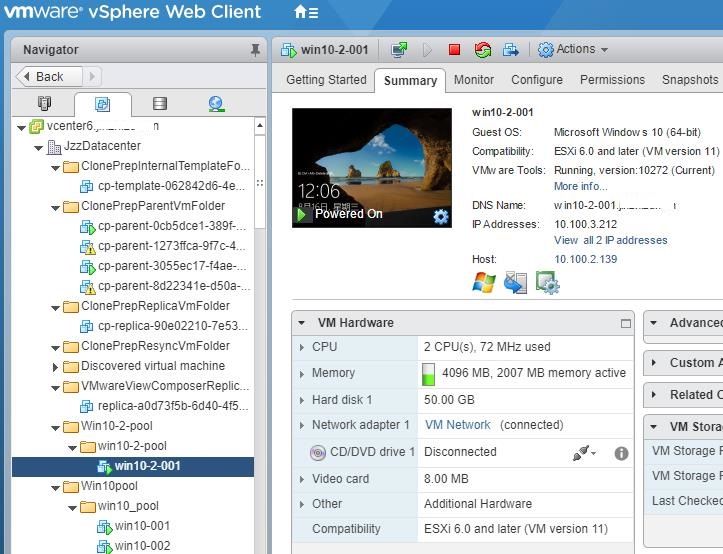
Task: Open the VM Network link
Action: coord(458,425)
